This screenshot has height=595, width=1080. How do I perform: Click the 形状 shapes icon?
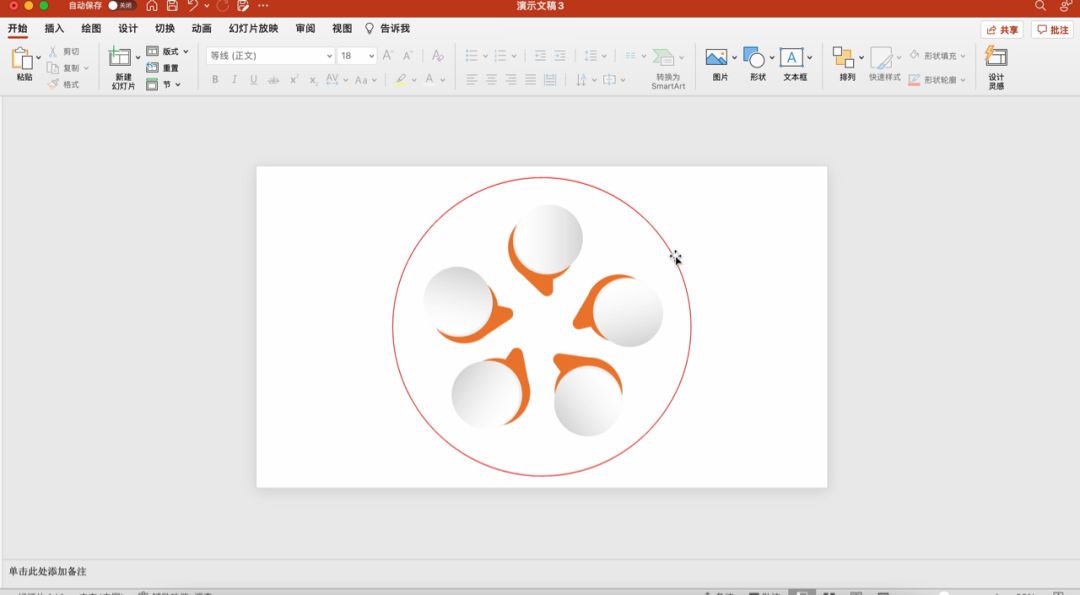754,58
